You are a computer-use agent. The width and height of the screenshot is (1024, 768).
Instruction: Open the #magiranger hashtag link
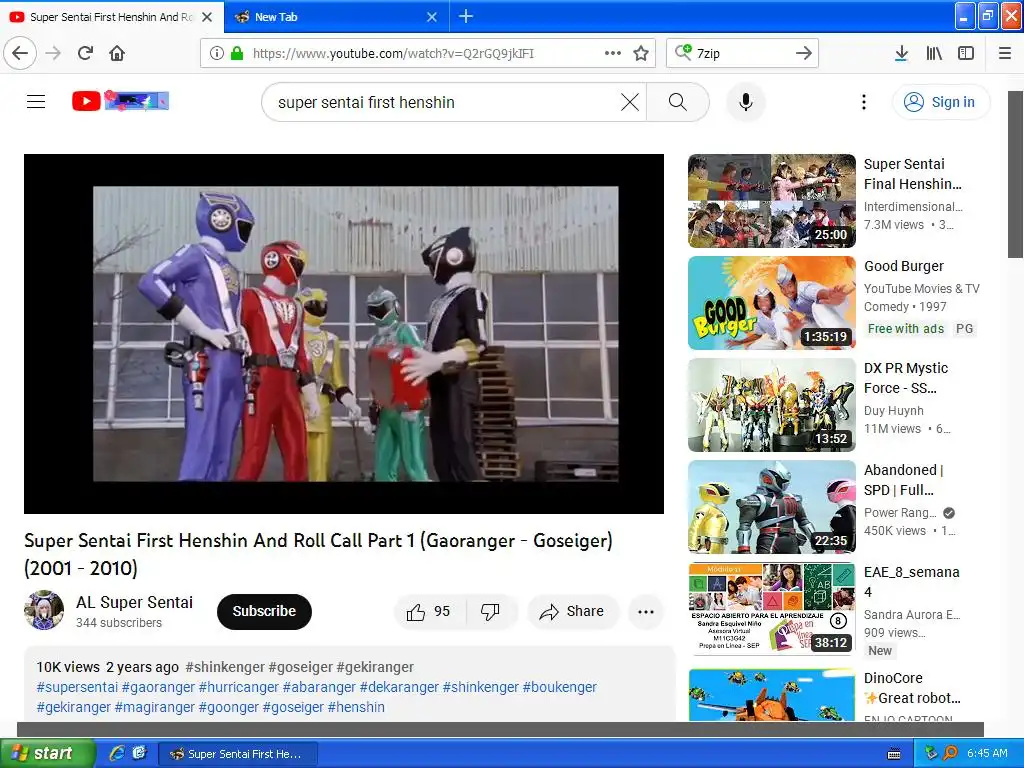[155, 707]
